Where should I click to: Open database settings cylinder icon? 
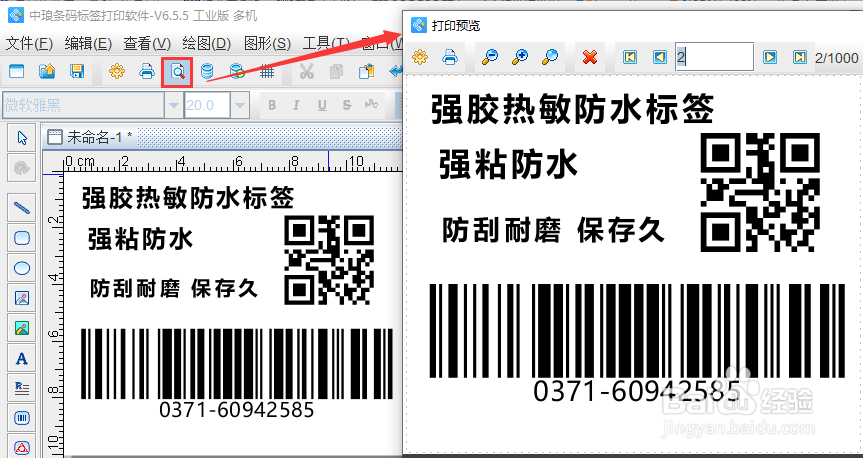point(207,71)
